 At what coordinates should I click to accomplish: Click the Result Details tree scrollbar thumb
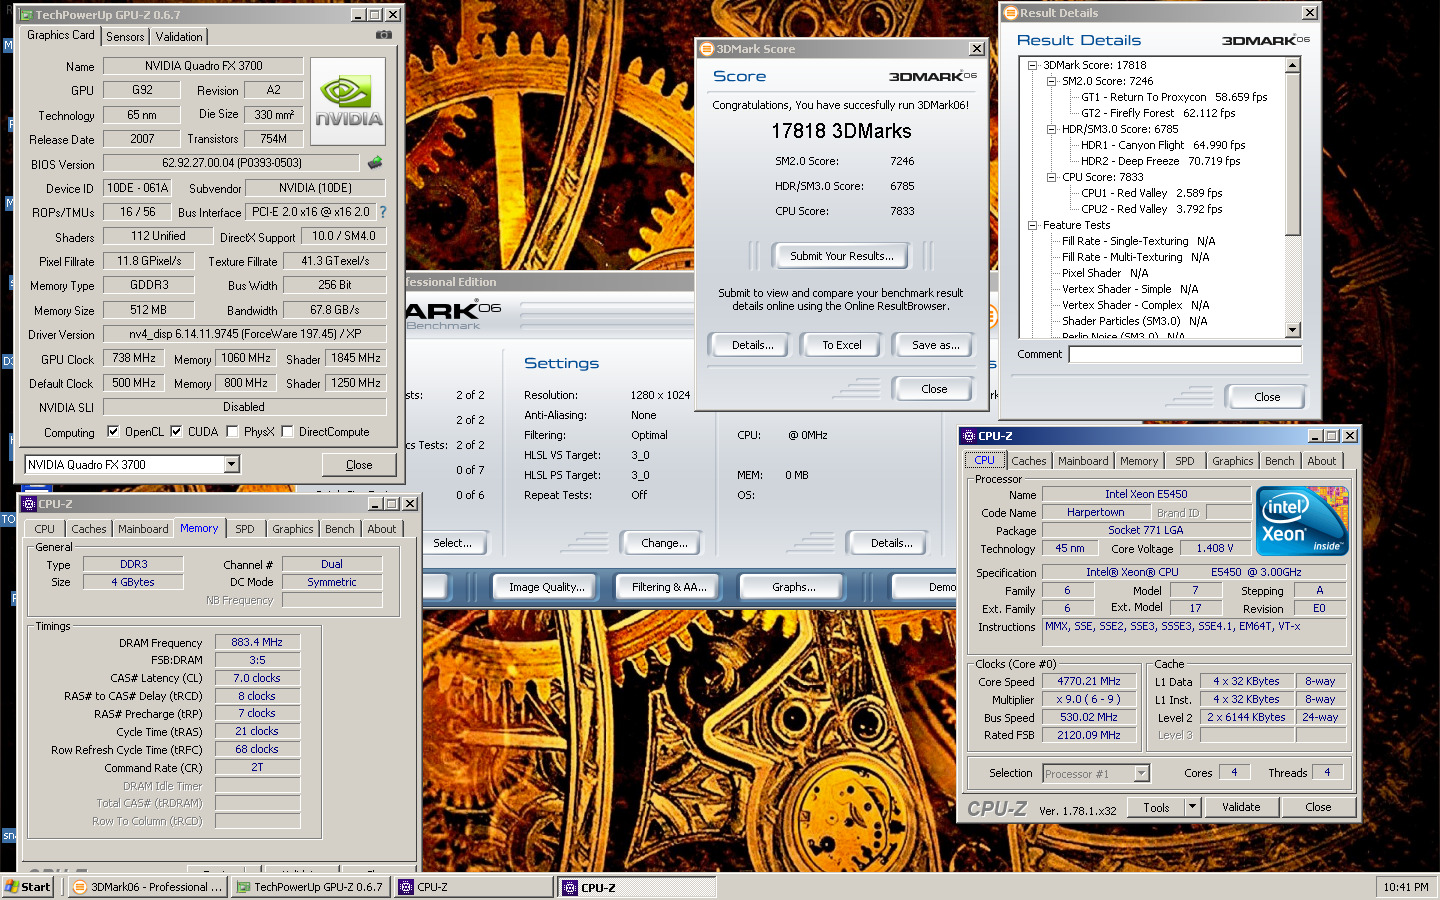(1292, 155)
